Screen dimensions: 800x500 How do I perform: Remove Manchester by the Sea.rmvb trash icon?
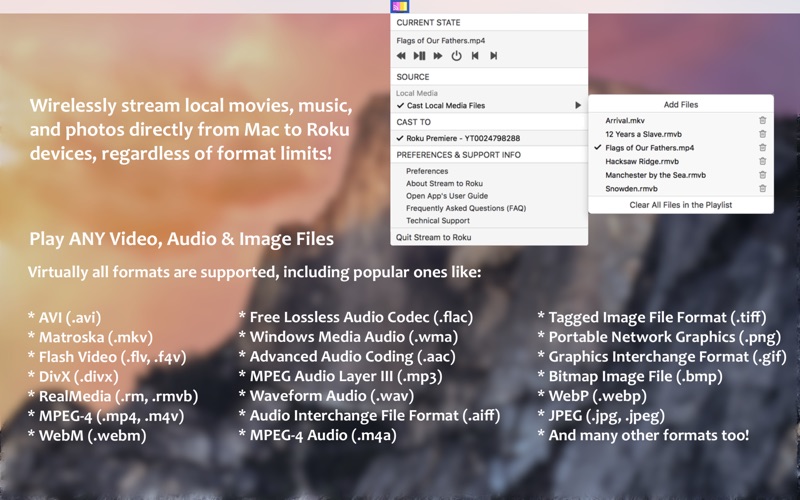[x=762, y=175]
